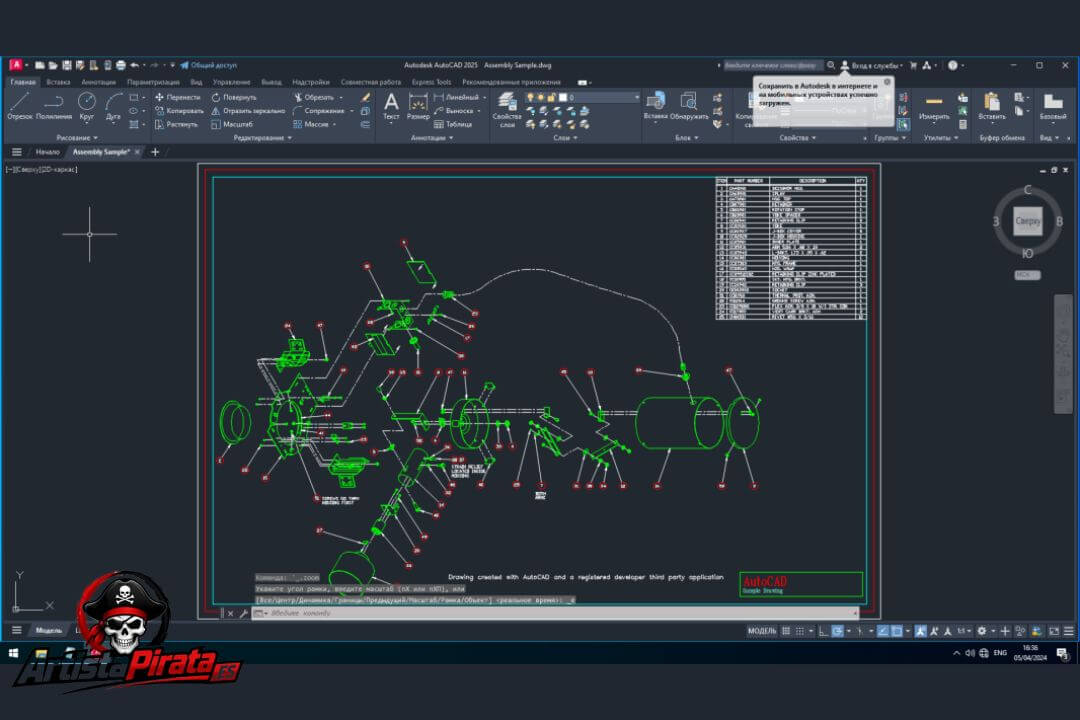Click the Обрезать (Trim) tool
The height and width of the screenshot is (720, 1080).
(x=314, y=97)
